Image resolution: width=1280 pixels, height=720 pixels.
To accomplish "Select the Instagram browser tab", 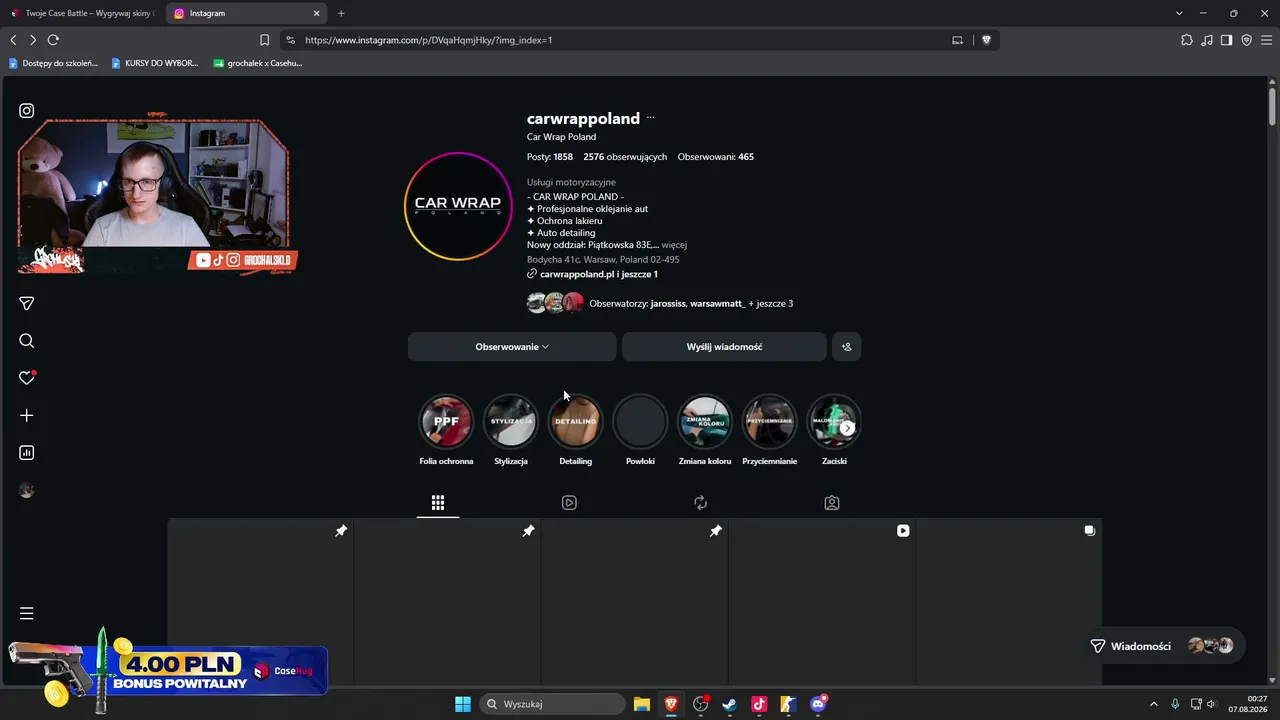I will point(246,13).
